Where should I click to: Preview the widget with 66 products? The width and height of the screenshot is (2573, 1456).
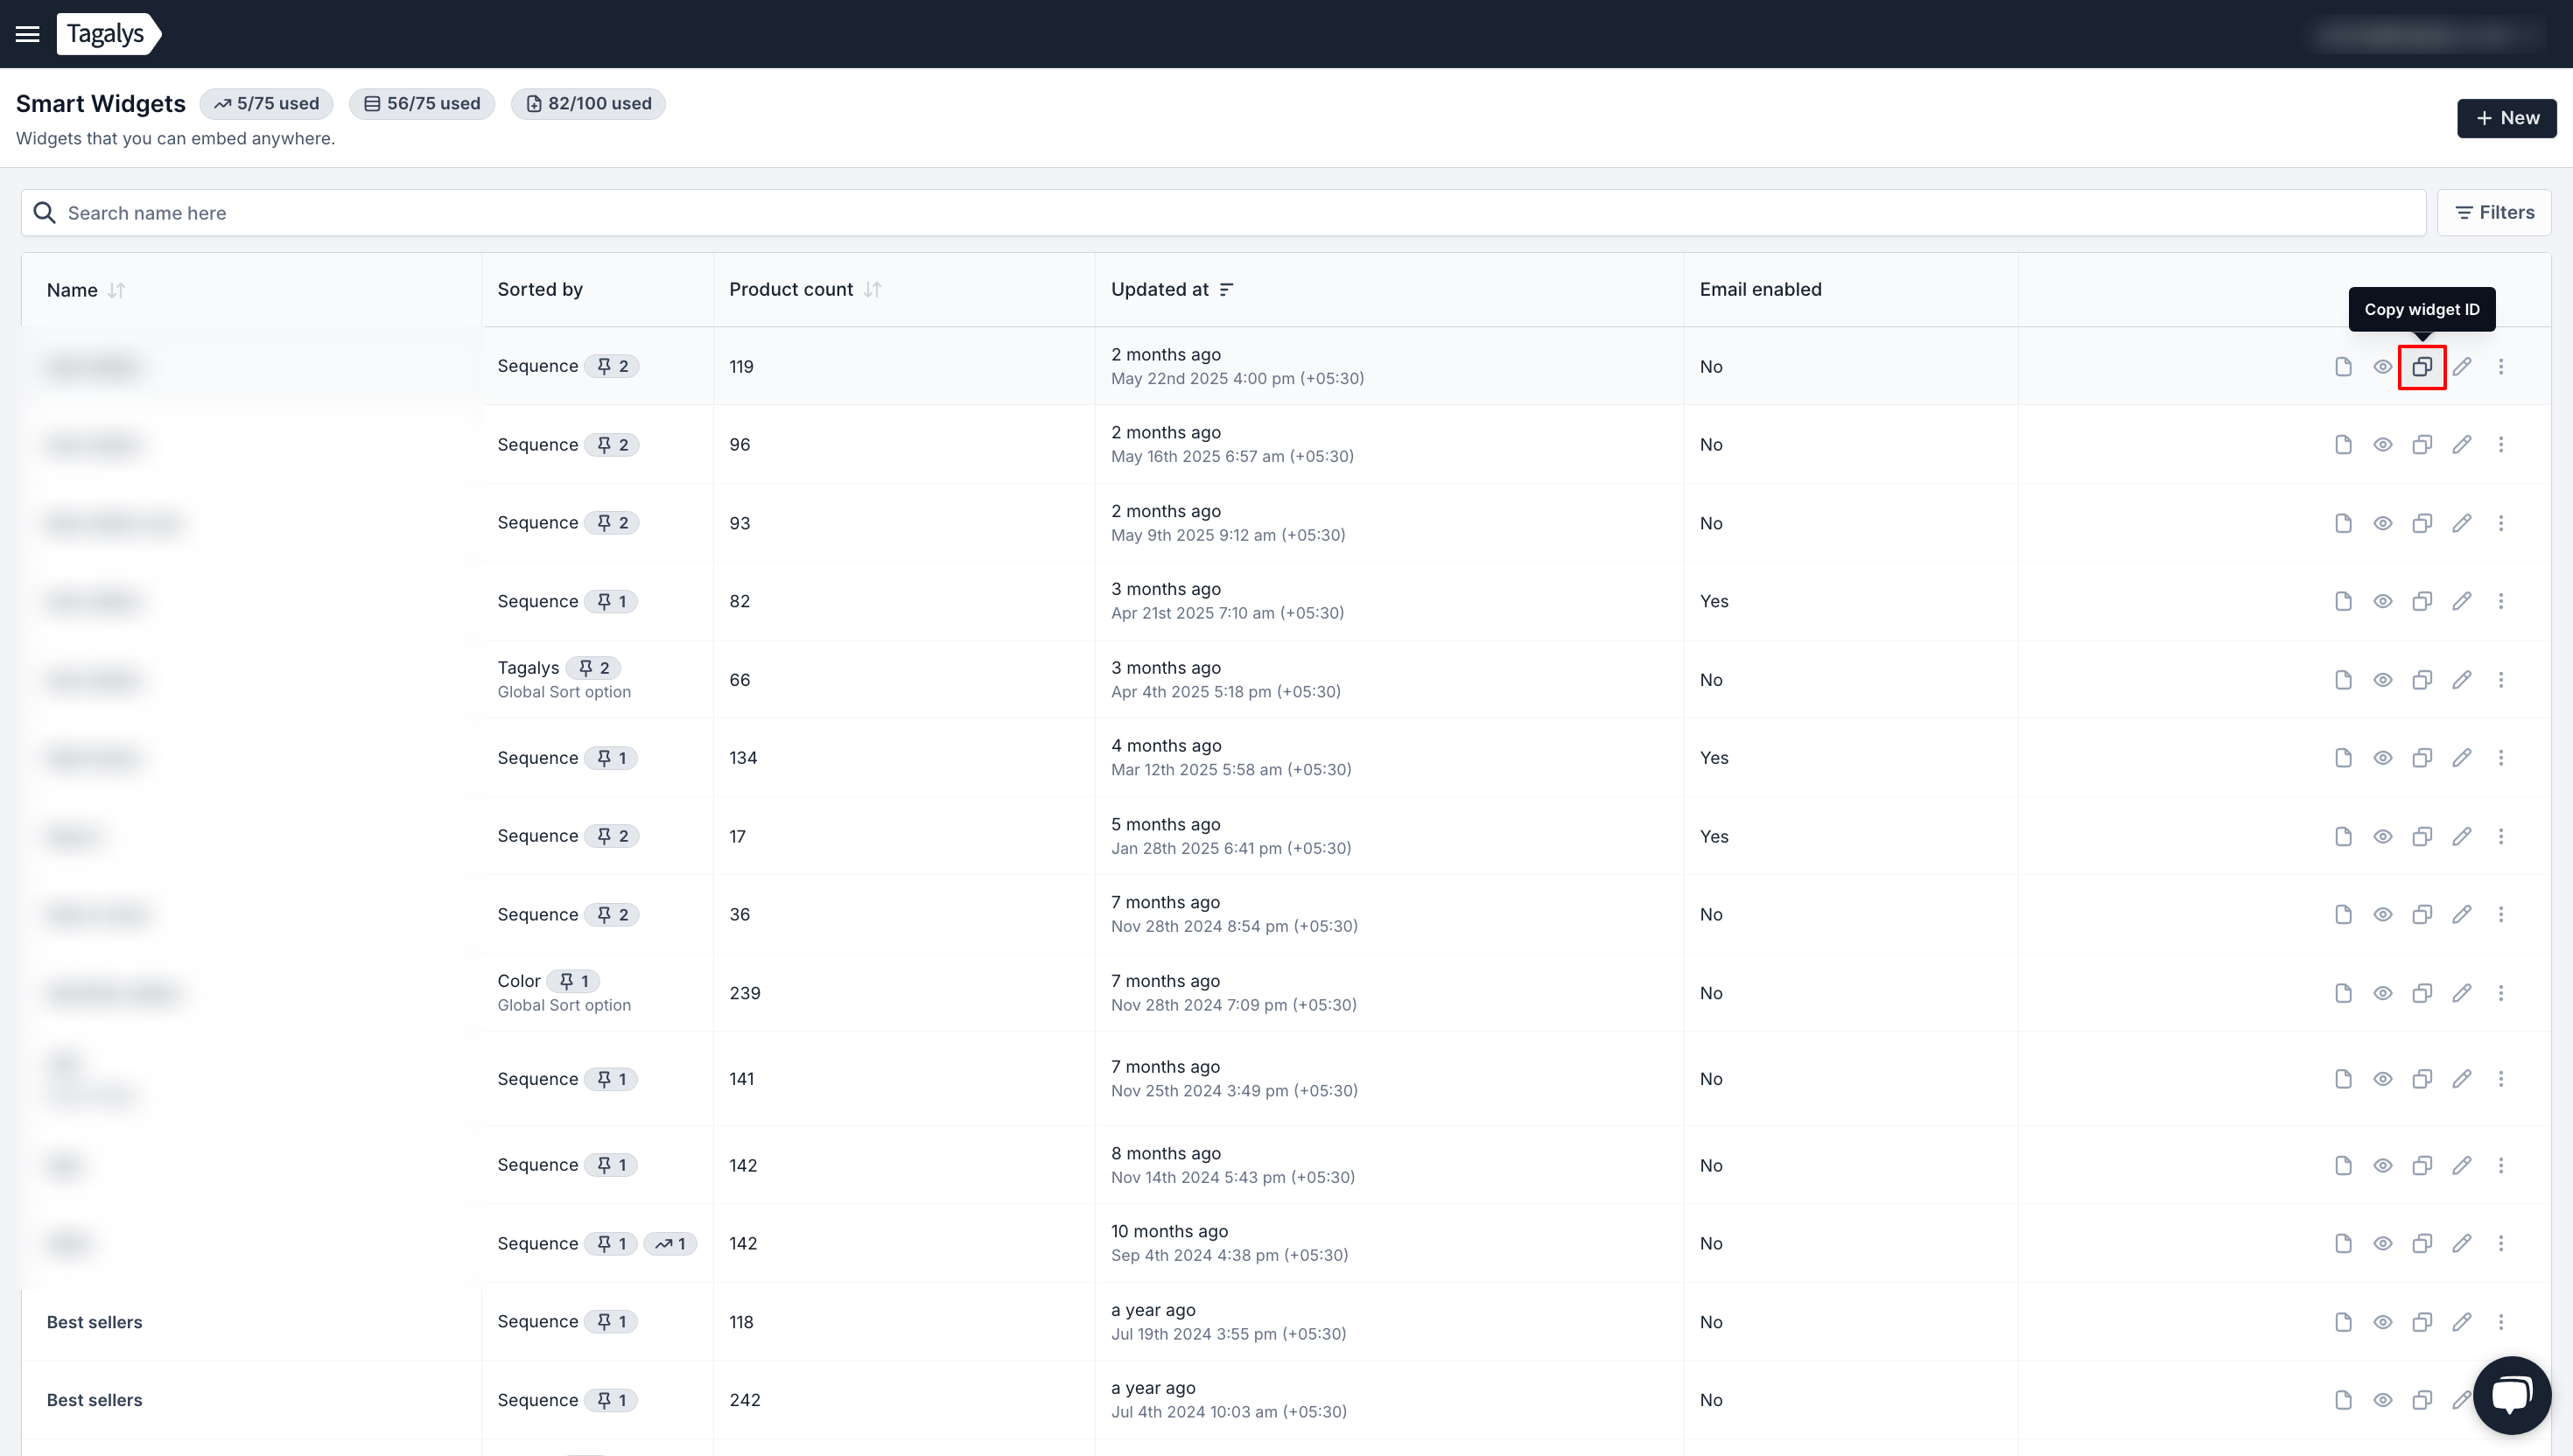2383,680
